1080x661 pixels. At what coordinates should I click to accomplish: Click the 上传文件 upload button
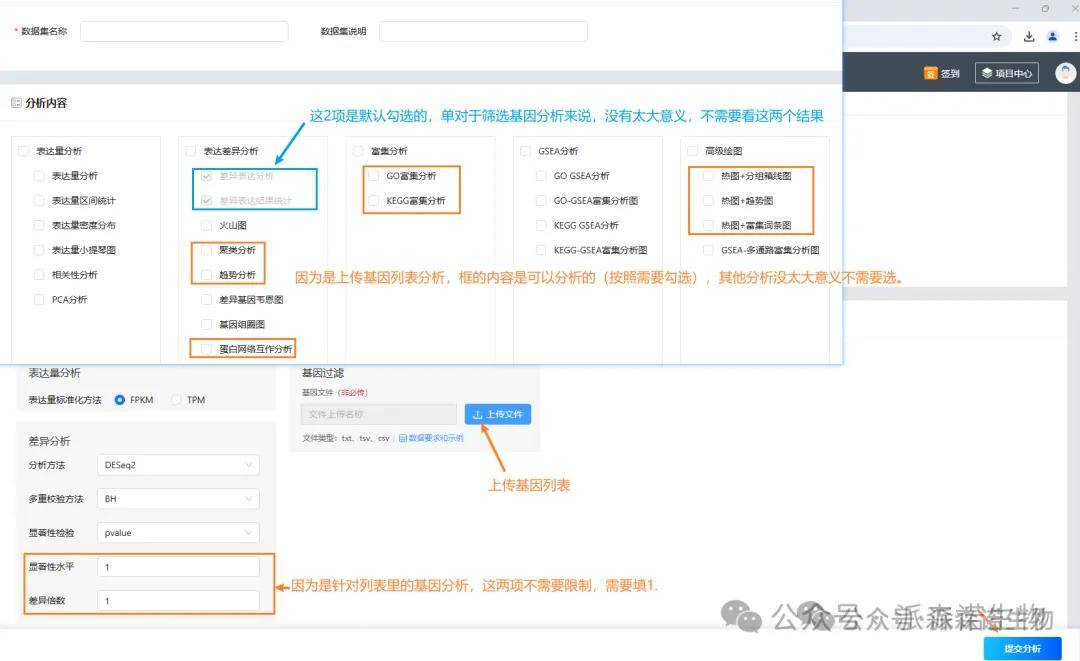[497, 414]
